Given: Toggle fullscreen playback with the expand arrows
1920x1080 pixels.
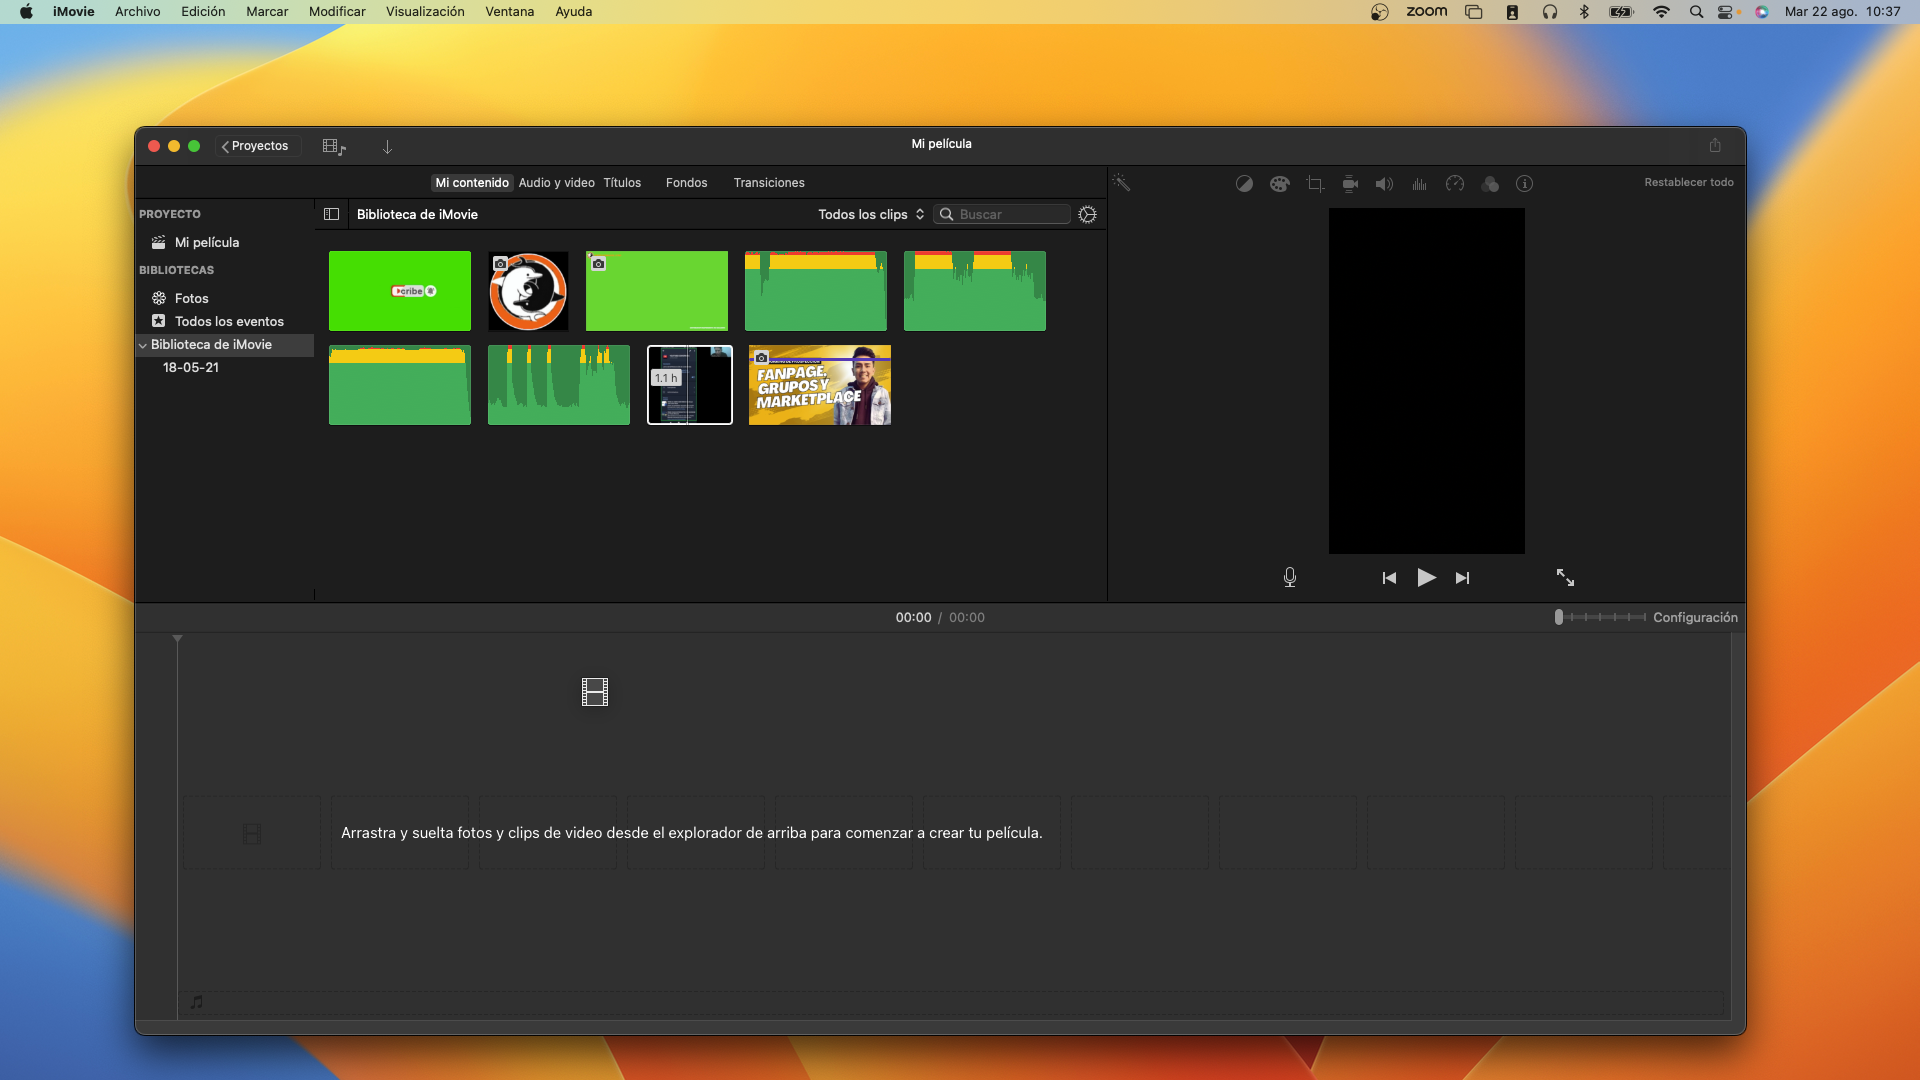Looking at the screenshot, I should pyautogui.click(x=1565, y=577).
